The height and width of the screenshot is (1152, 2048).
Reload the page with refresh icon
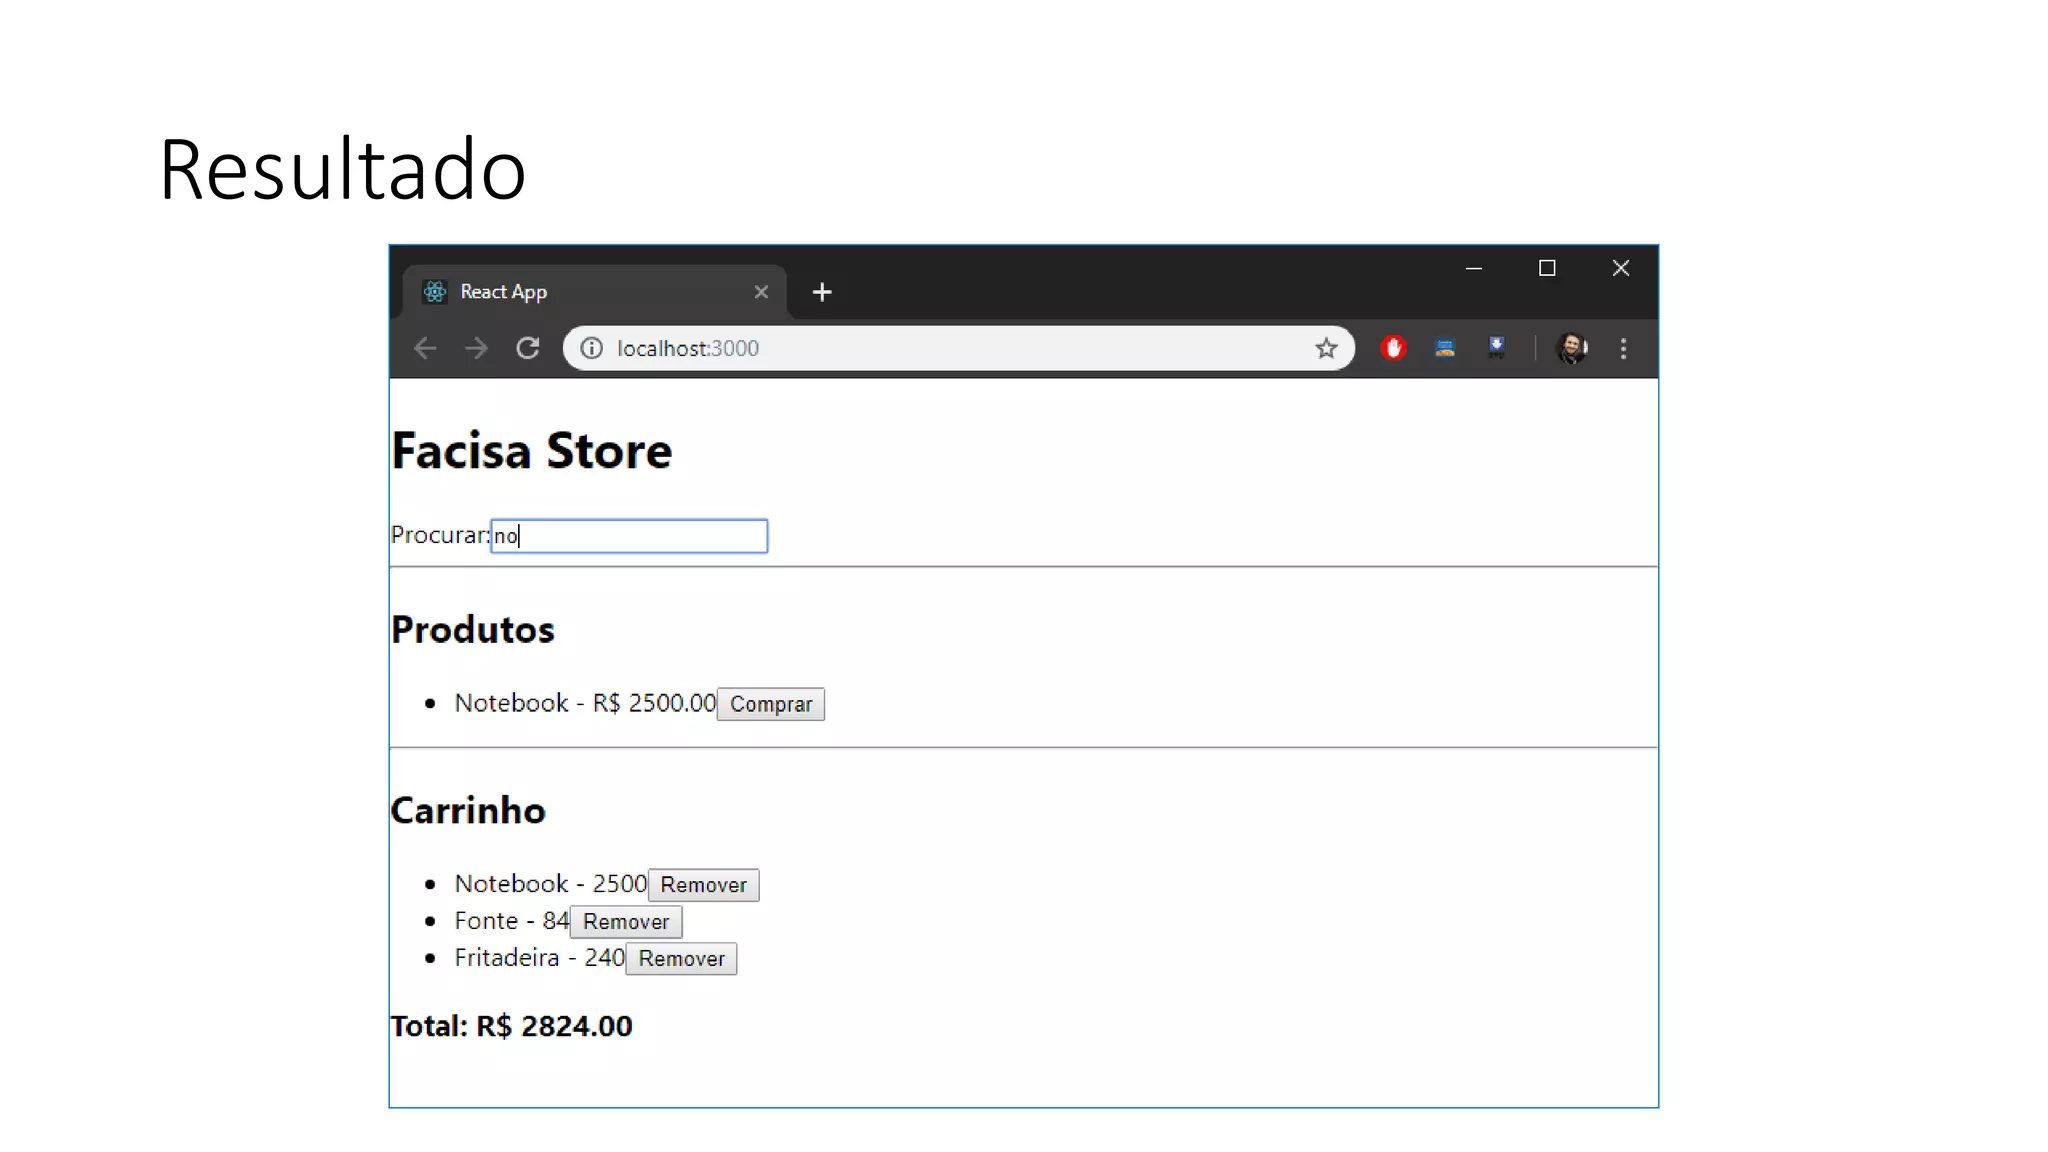coord(528,348)
